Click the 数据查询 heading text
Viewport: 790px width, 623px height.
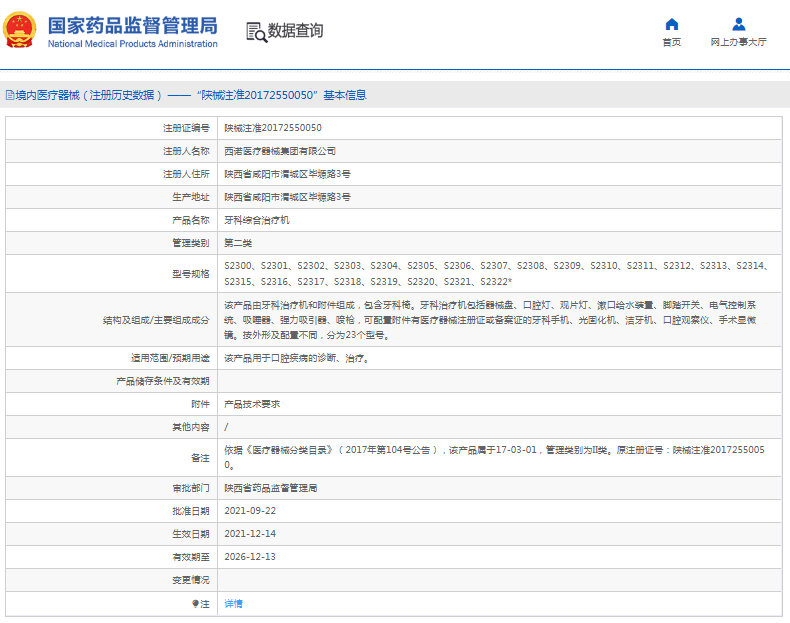[295, 31]
